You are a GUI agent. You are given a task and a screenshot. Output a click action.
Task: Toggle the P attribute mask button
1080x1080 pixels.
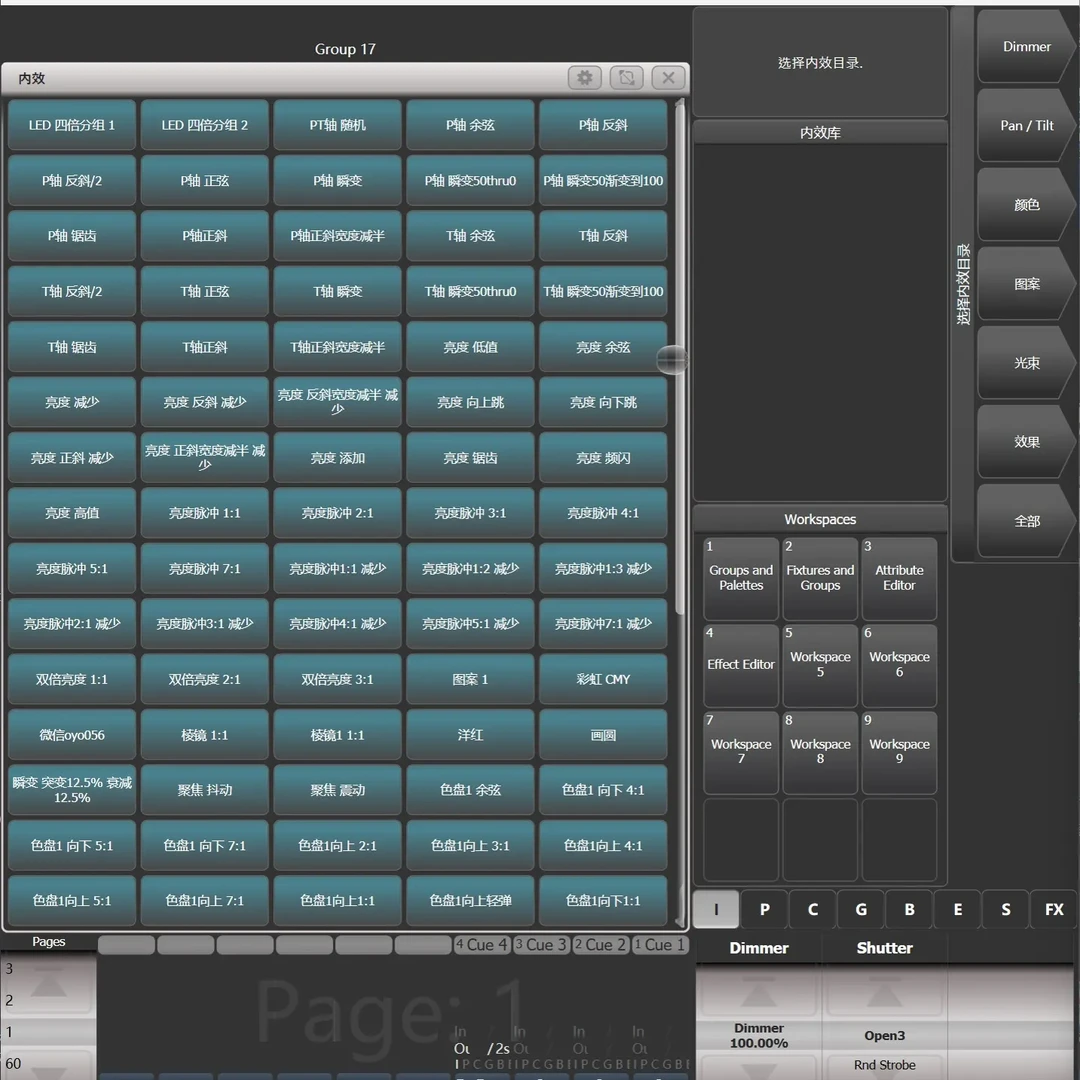(x=764, y=909)
